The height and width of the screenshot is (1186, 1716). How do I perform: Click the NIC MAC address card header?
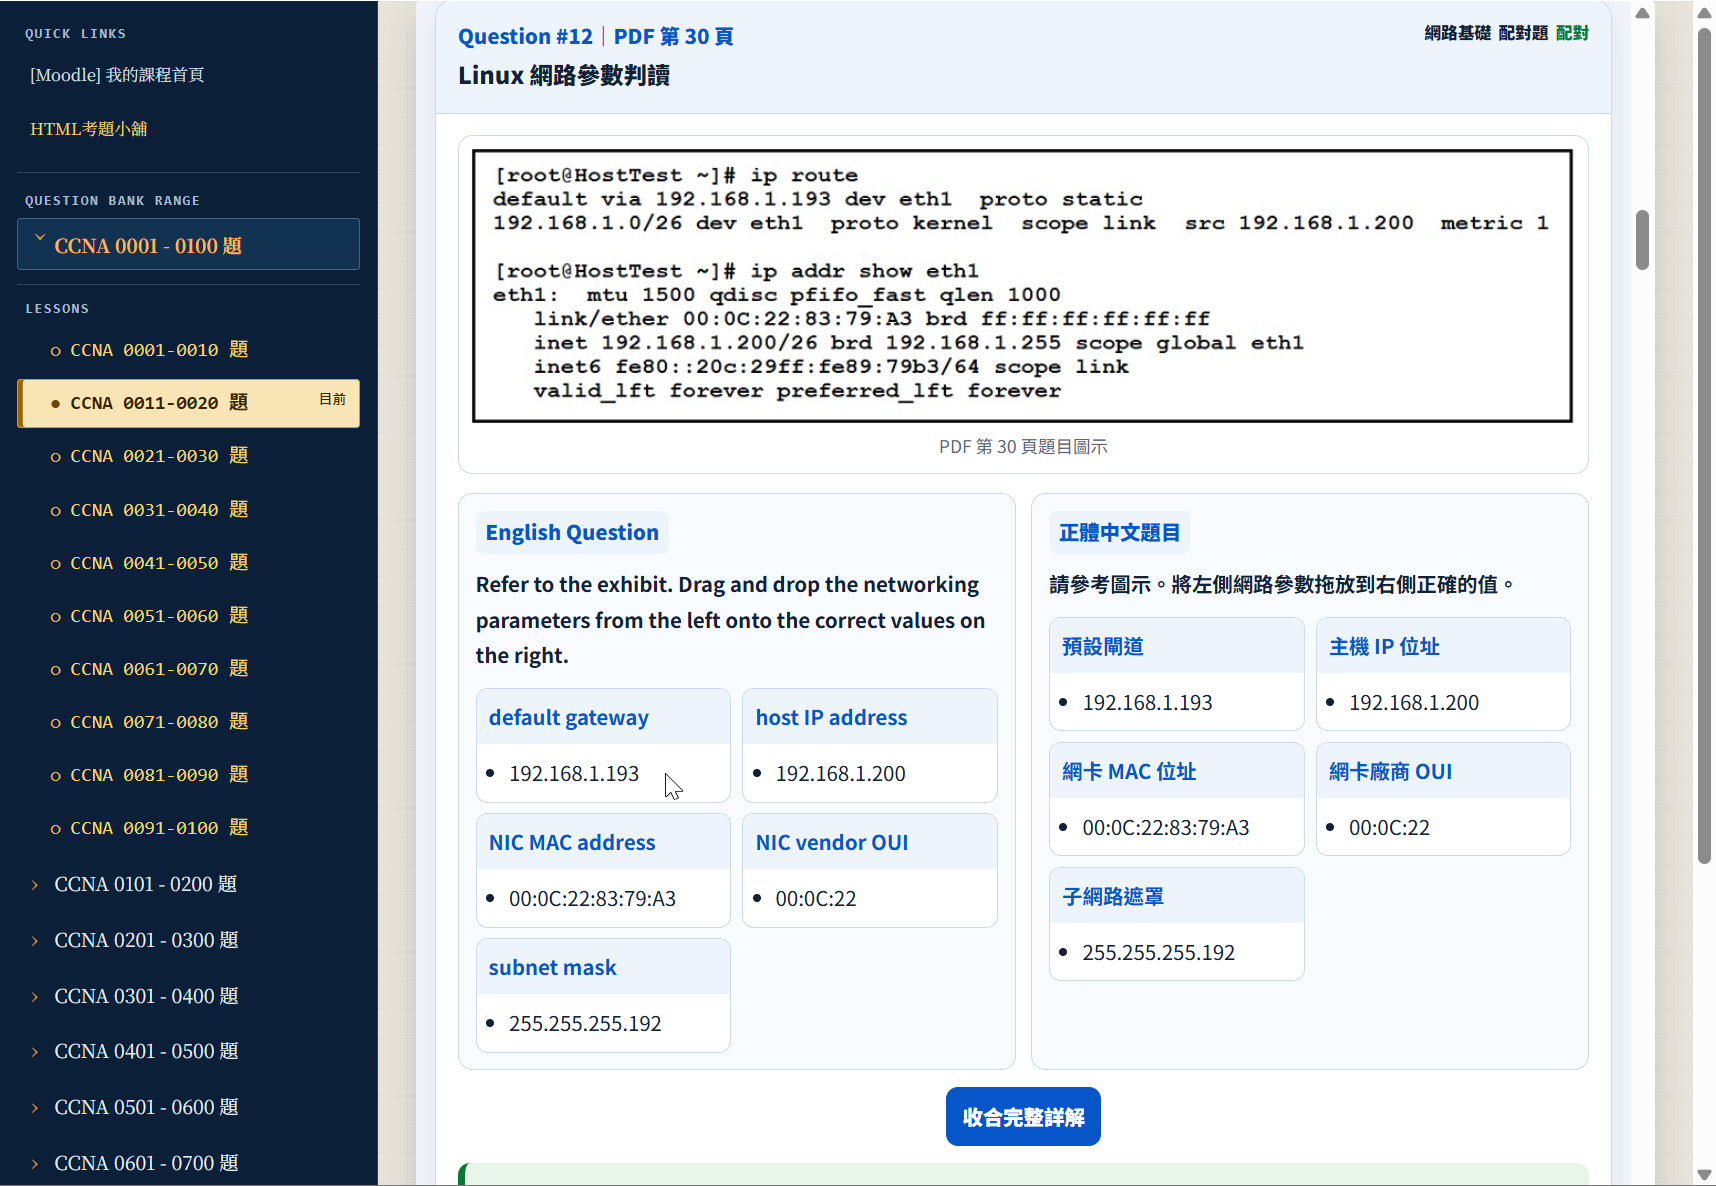[x=603, y=842]
